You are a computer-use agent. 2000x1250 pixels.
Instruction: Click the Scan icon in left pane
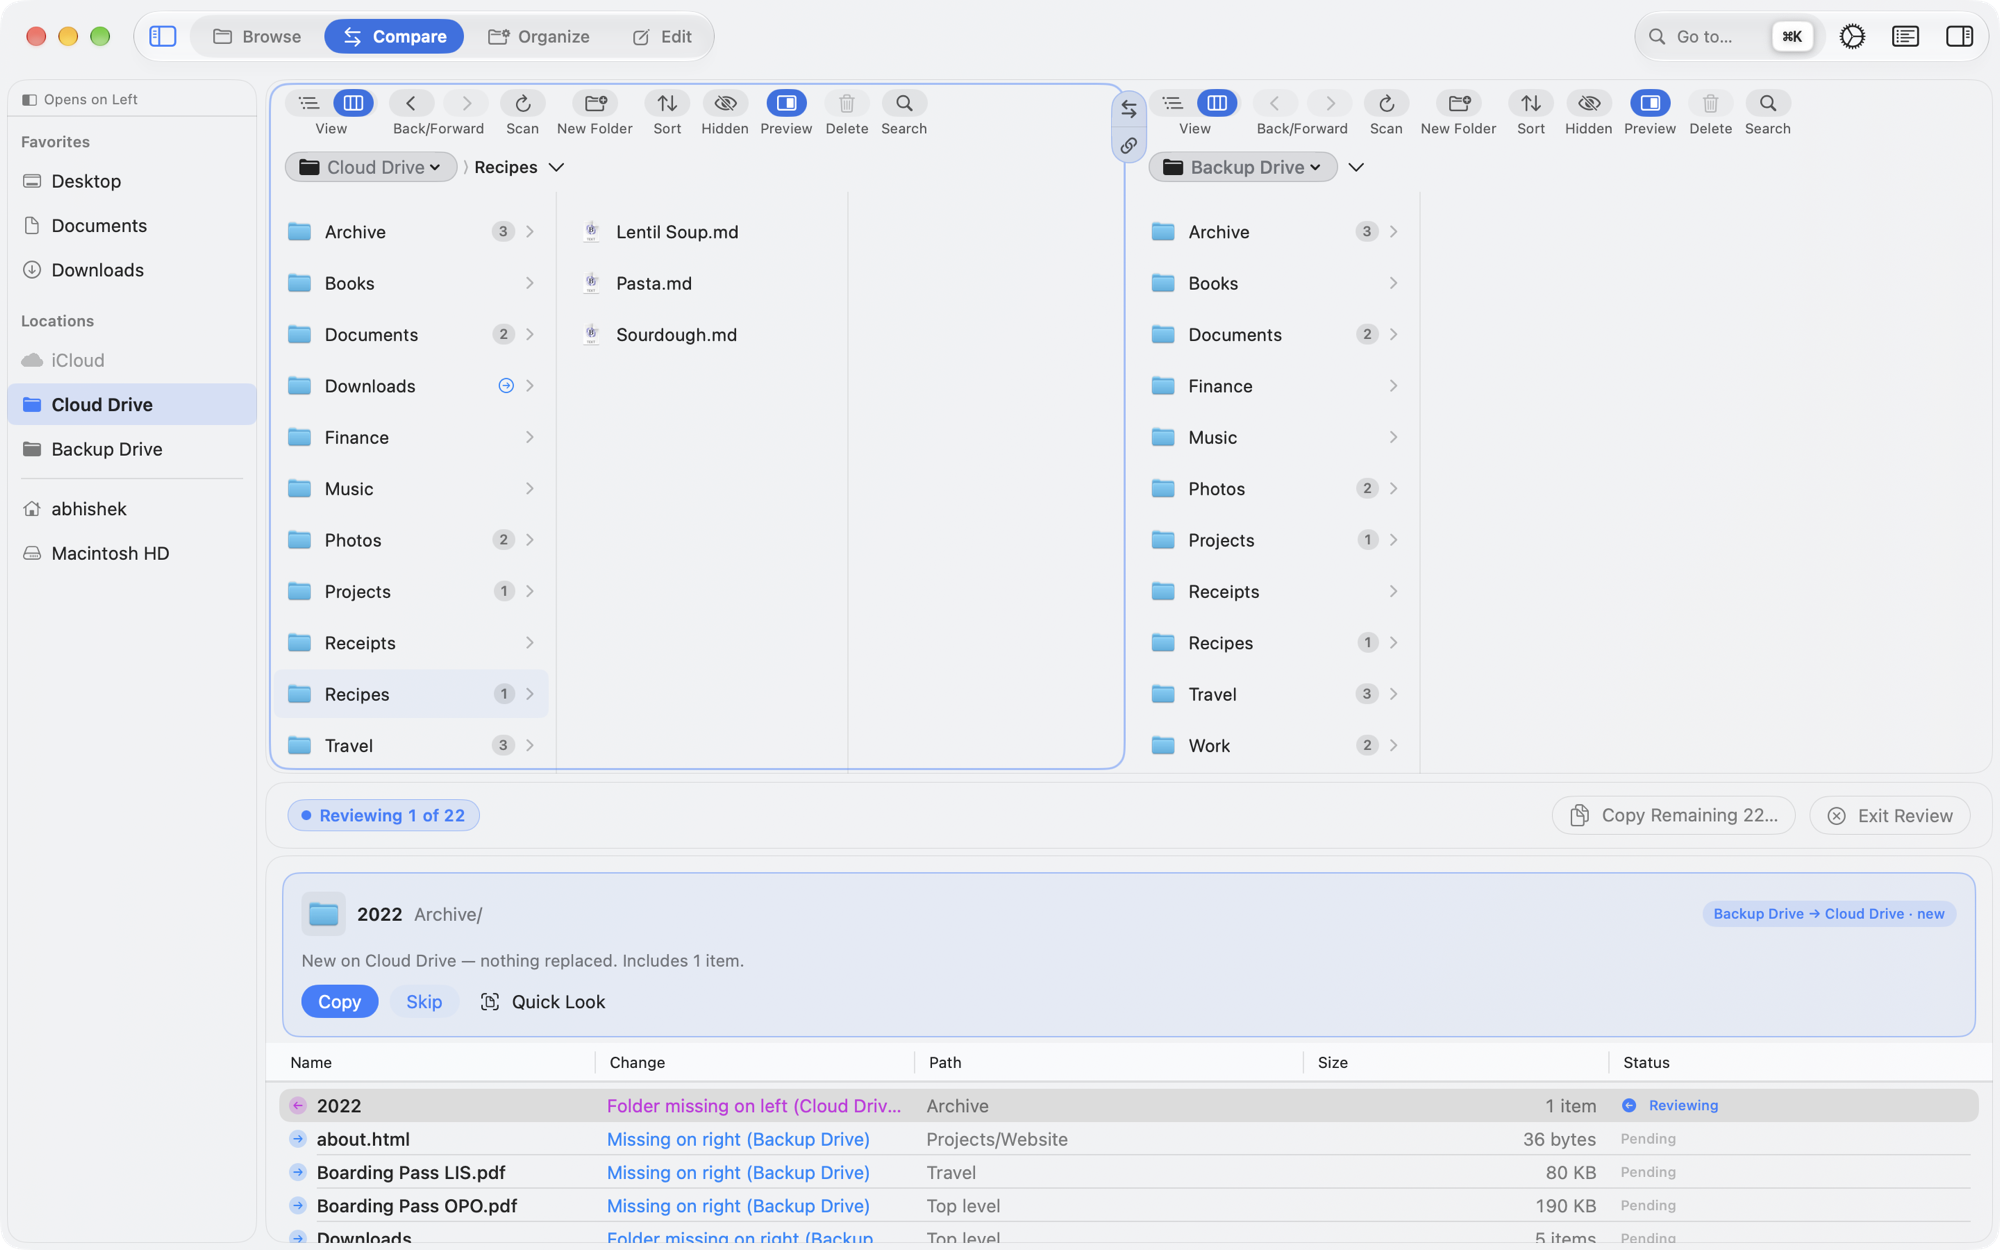click(522, 103)
